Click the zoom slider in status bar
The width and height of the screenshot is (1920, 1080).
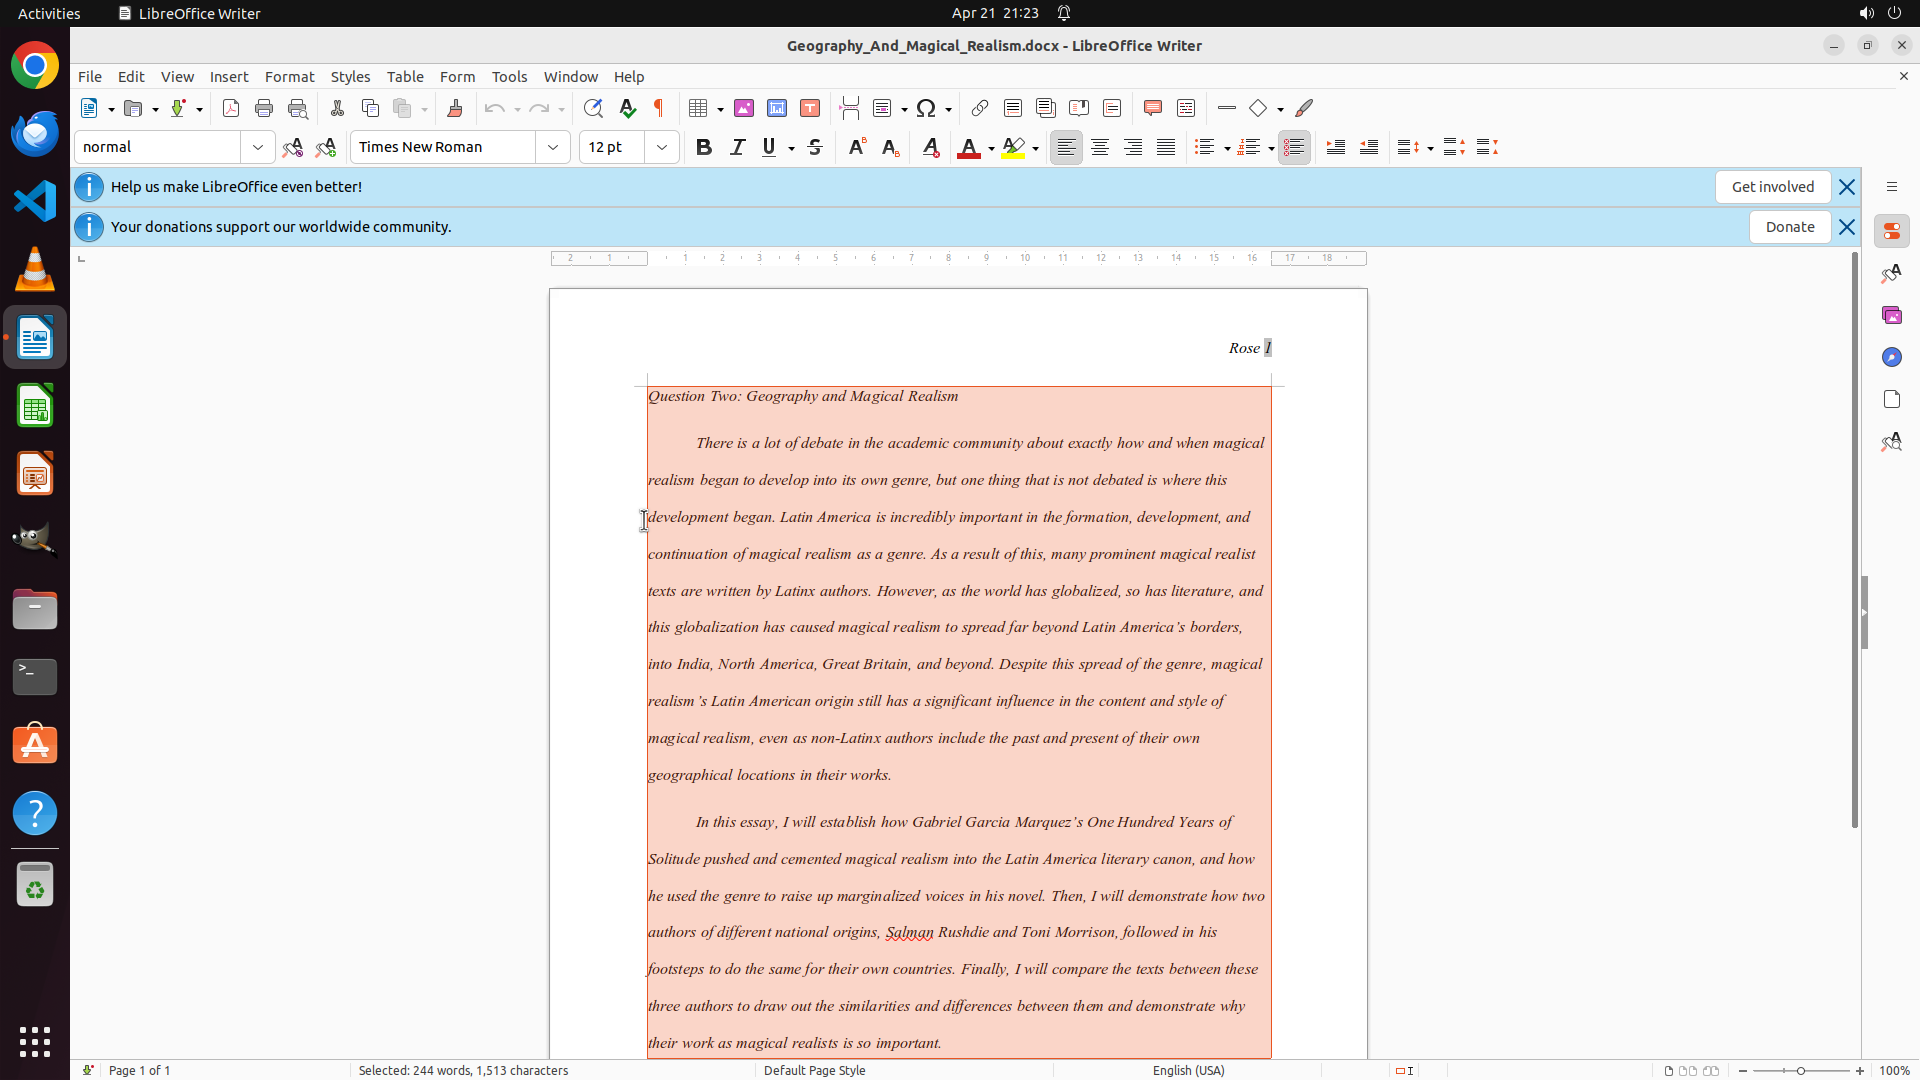click(1800, 1070)
